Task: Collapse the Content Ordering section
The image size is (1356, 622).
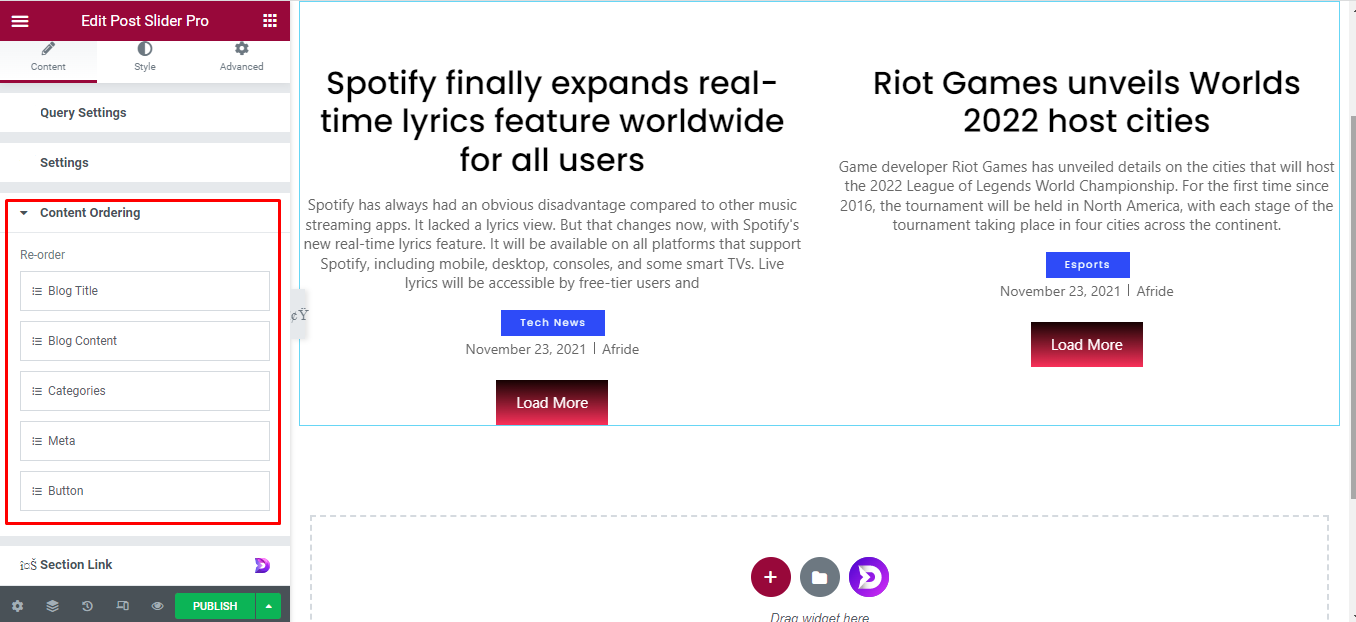Action: 145,213
